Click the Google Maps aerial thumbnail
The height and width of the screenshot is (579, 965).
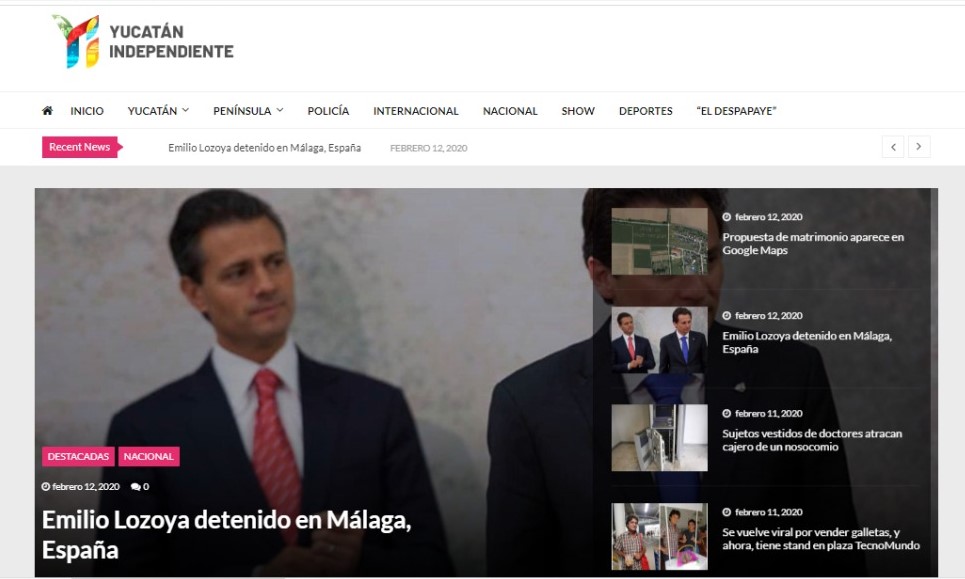point(659,241)
